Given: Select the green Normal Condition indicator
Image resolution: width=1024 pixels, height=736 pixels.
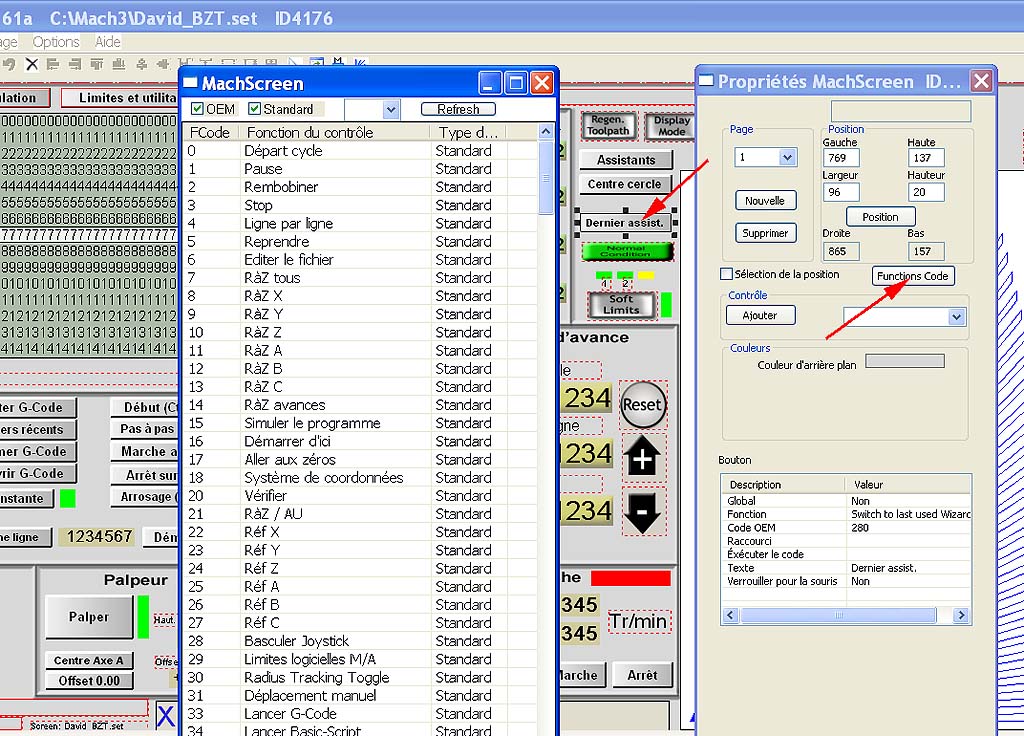Looking at the screenshot, I should coord(627,251).
